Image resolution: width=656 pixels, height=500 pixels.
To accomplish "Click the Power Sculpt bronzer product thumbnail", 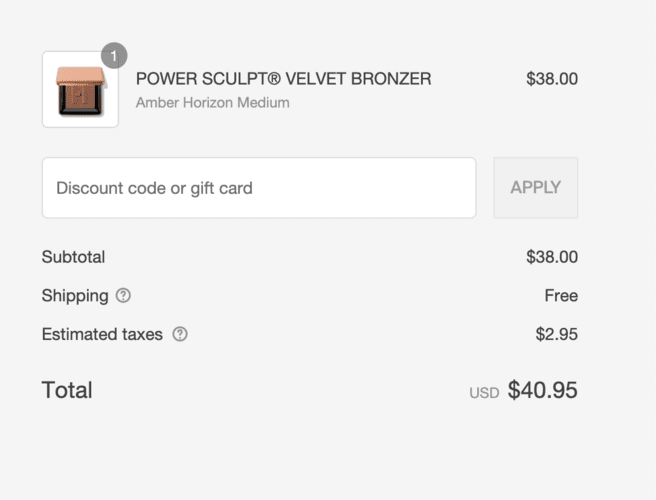I will 80,90.
